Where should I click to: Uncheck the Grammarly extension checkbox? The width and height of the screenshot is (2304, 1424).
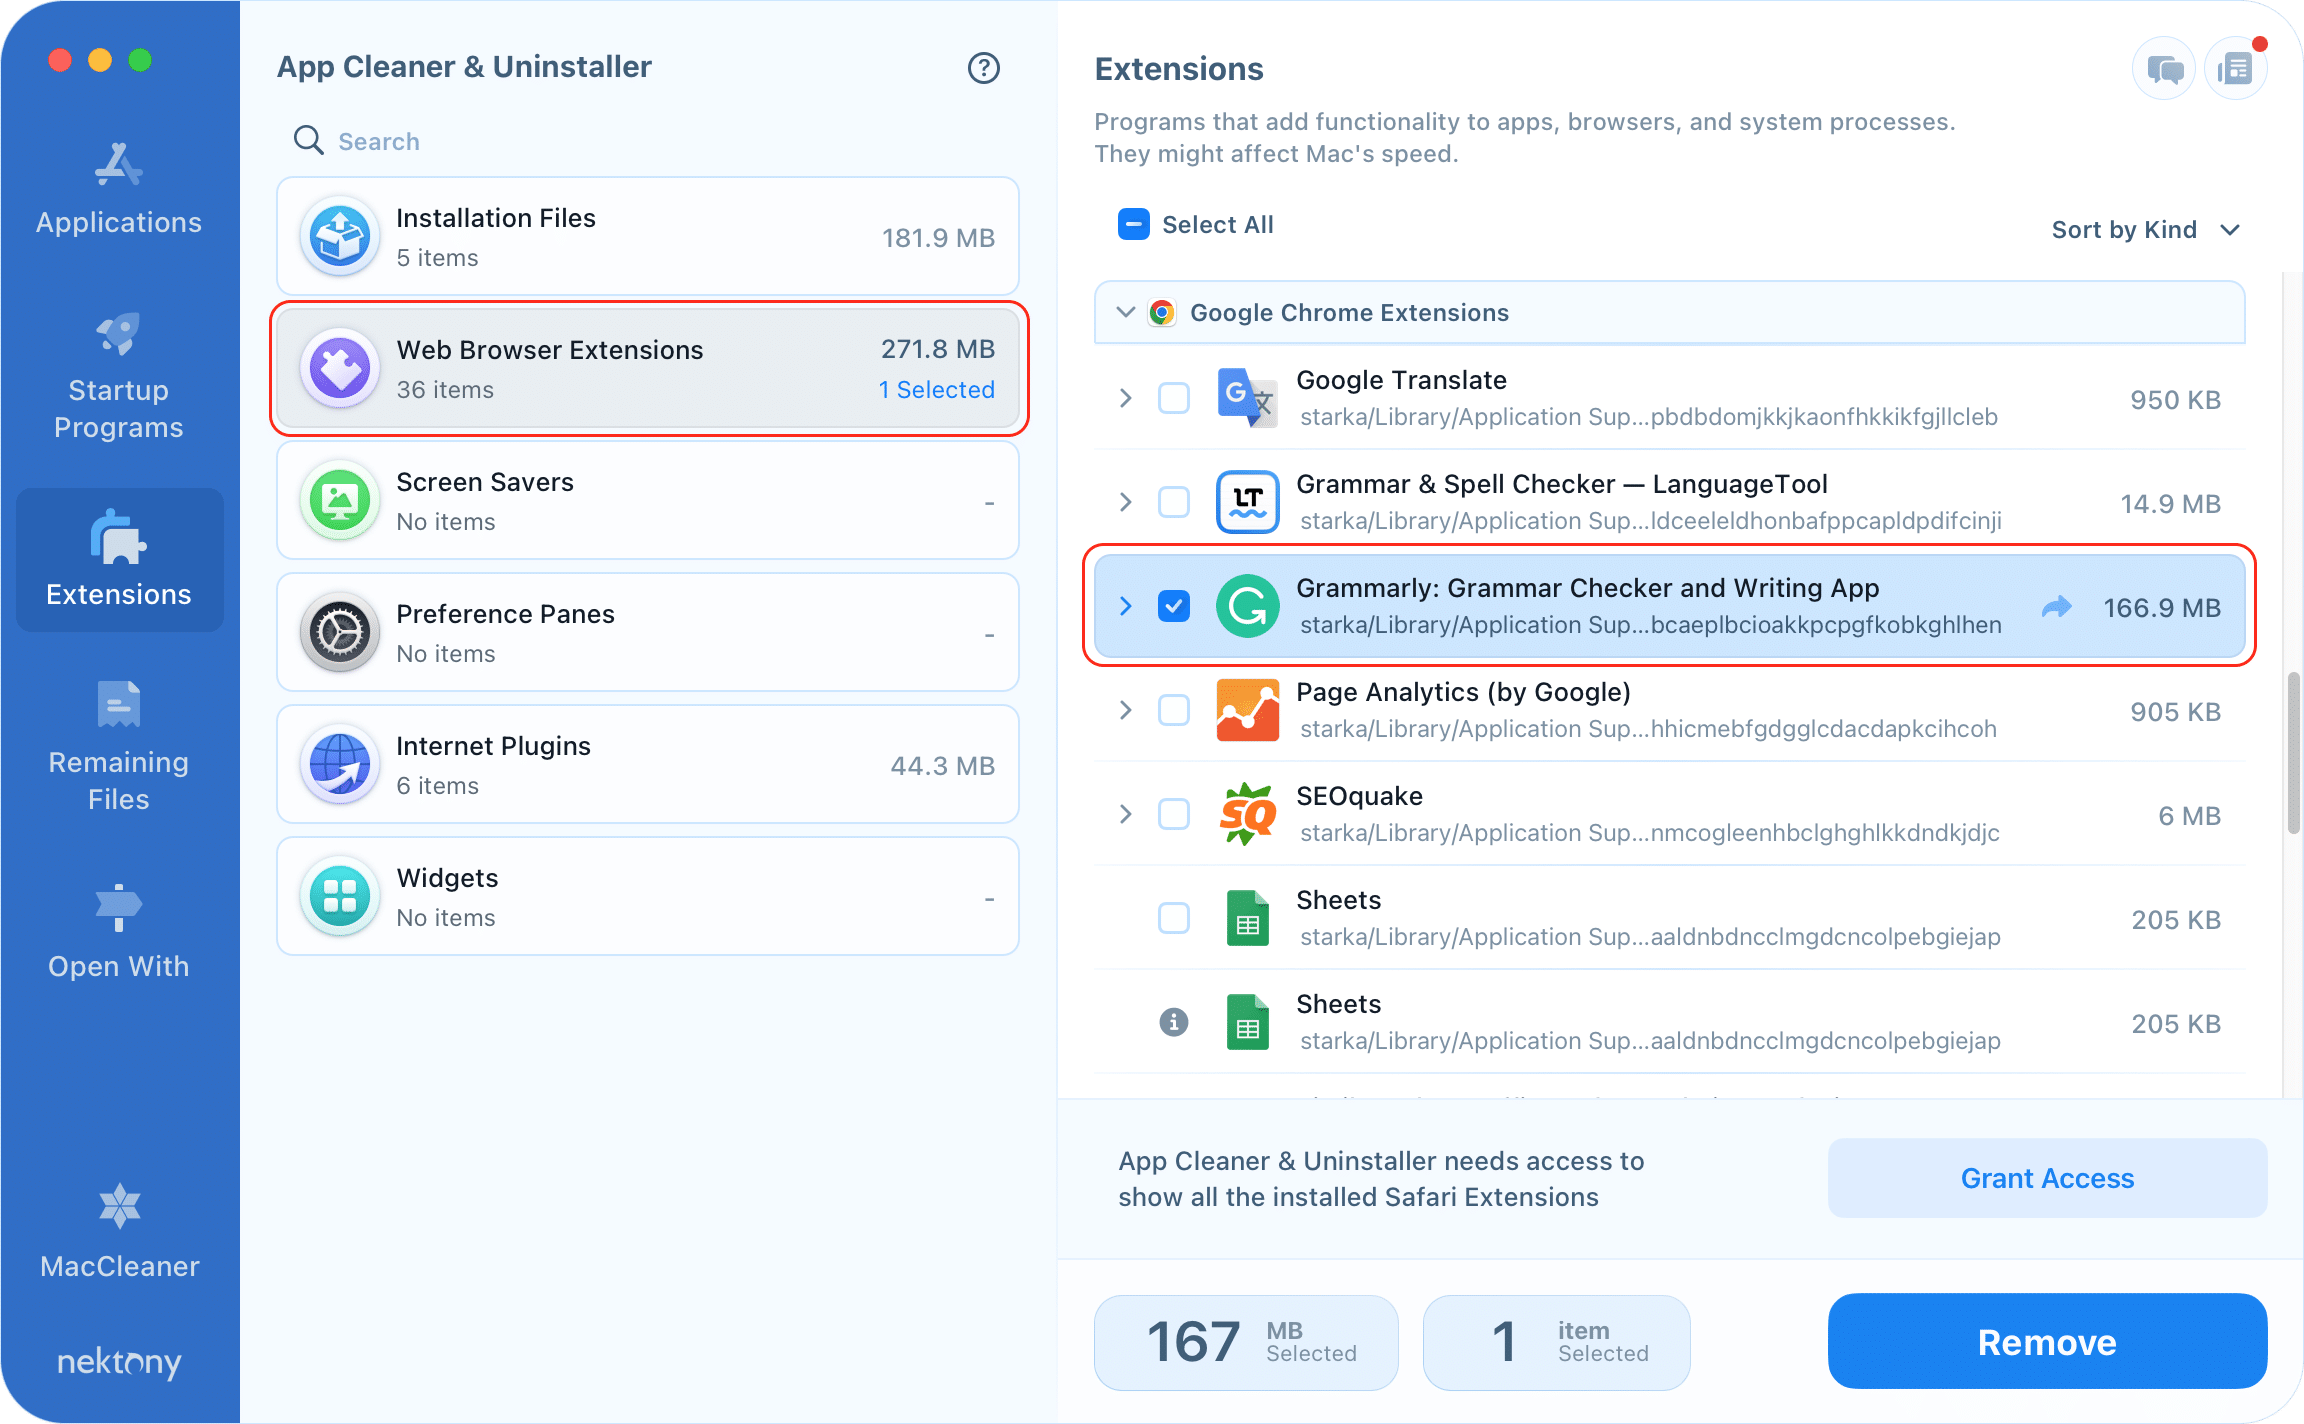1173,606
